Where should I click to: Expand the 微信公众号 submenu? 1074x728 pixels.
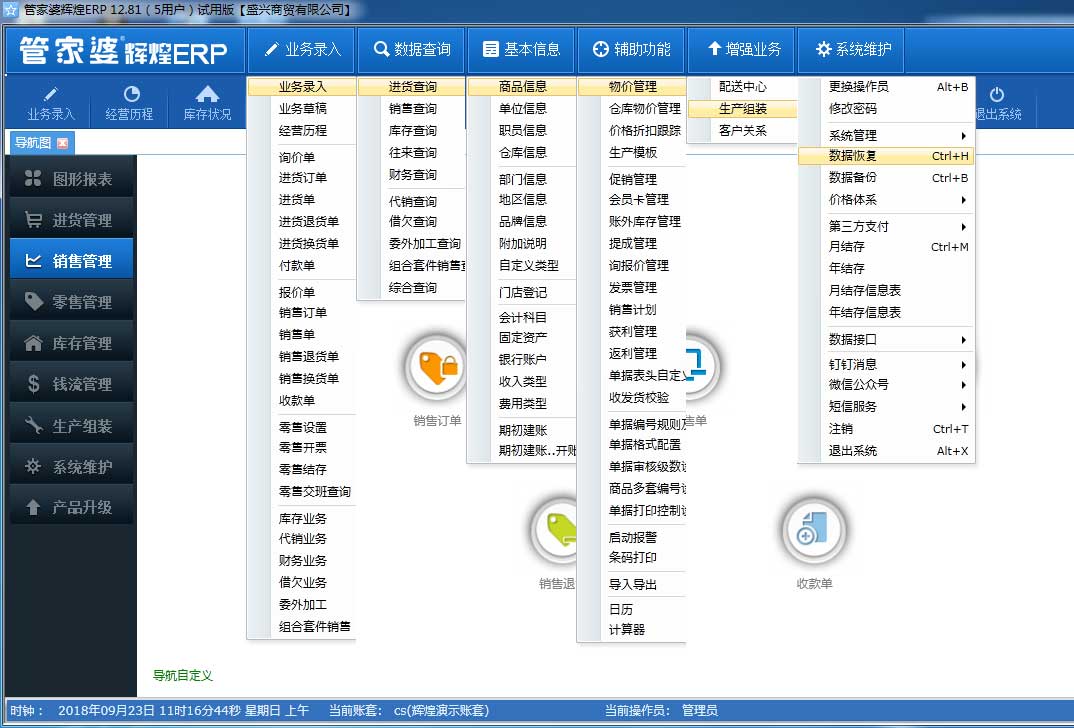[886, 384]
